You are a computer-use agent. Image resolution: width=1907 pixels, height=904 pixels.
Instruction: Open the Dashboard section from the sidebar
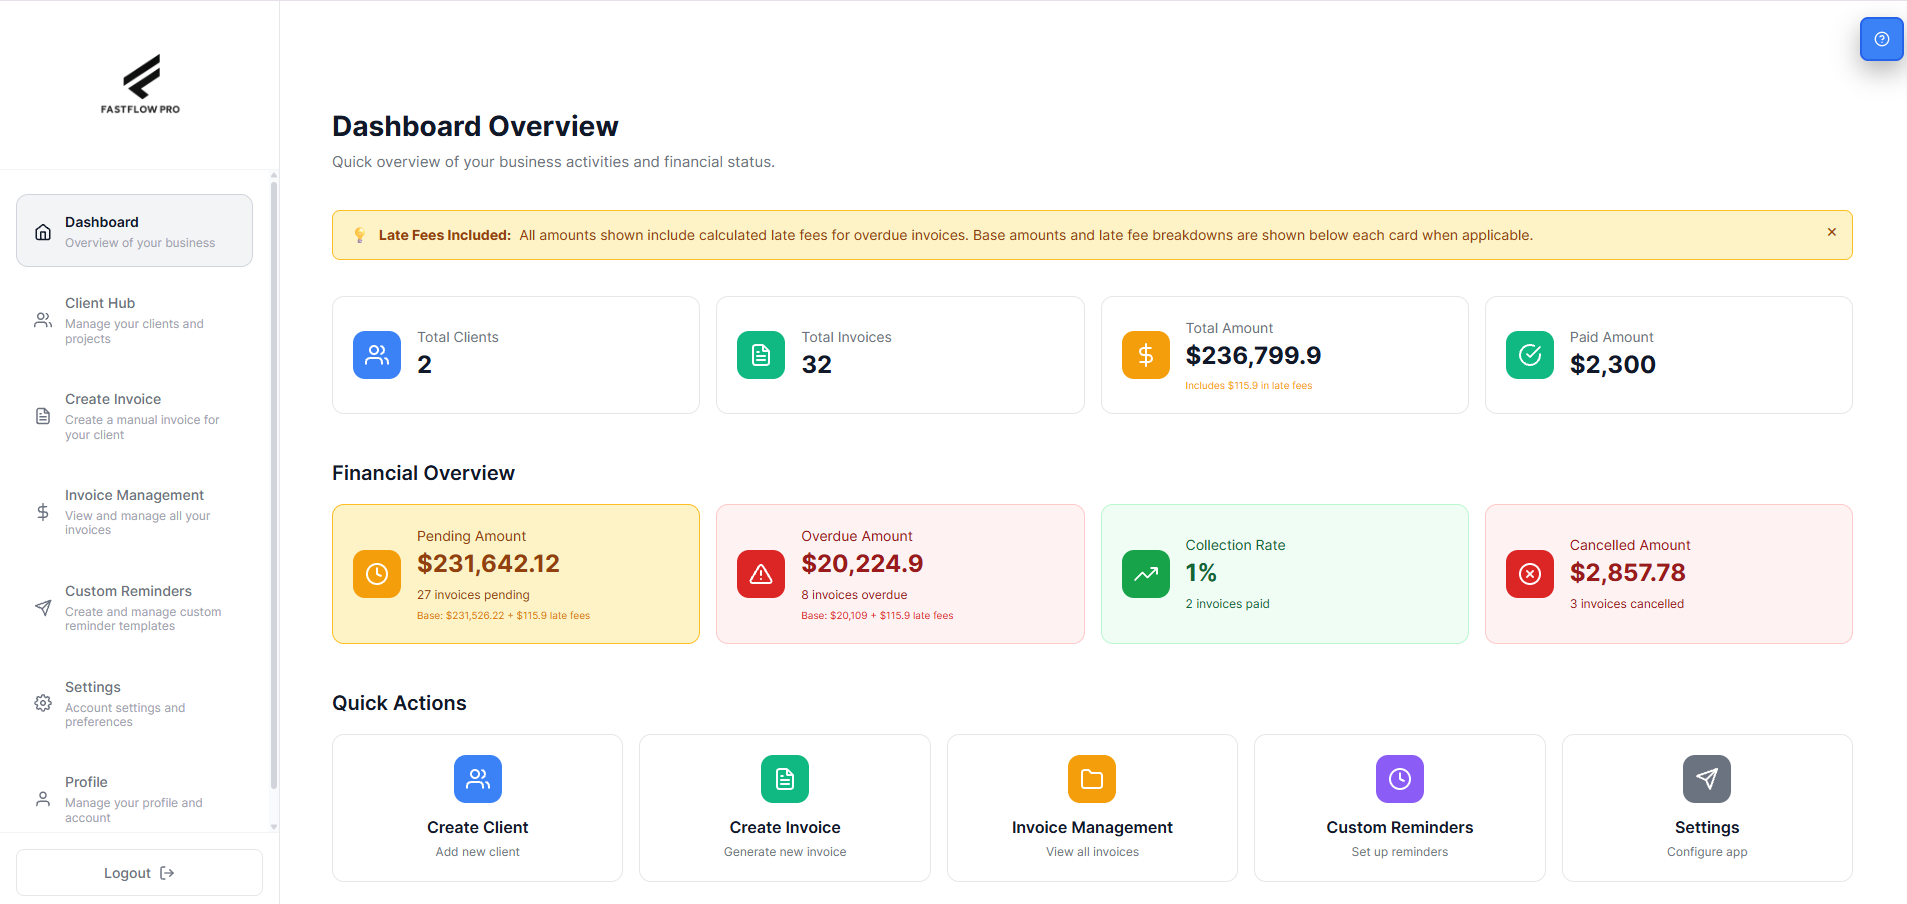tap(133, 230)
